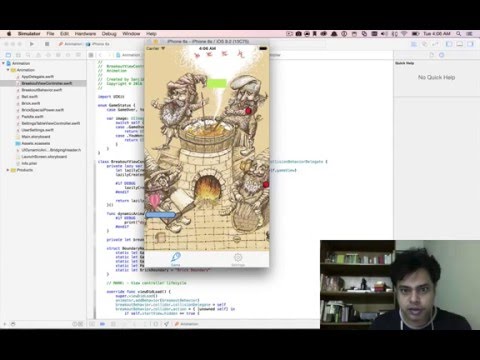480x360 pixels.
Task: Open Brick.swift in navigator
Action: 31,103
